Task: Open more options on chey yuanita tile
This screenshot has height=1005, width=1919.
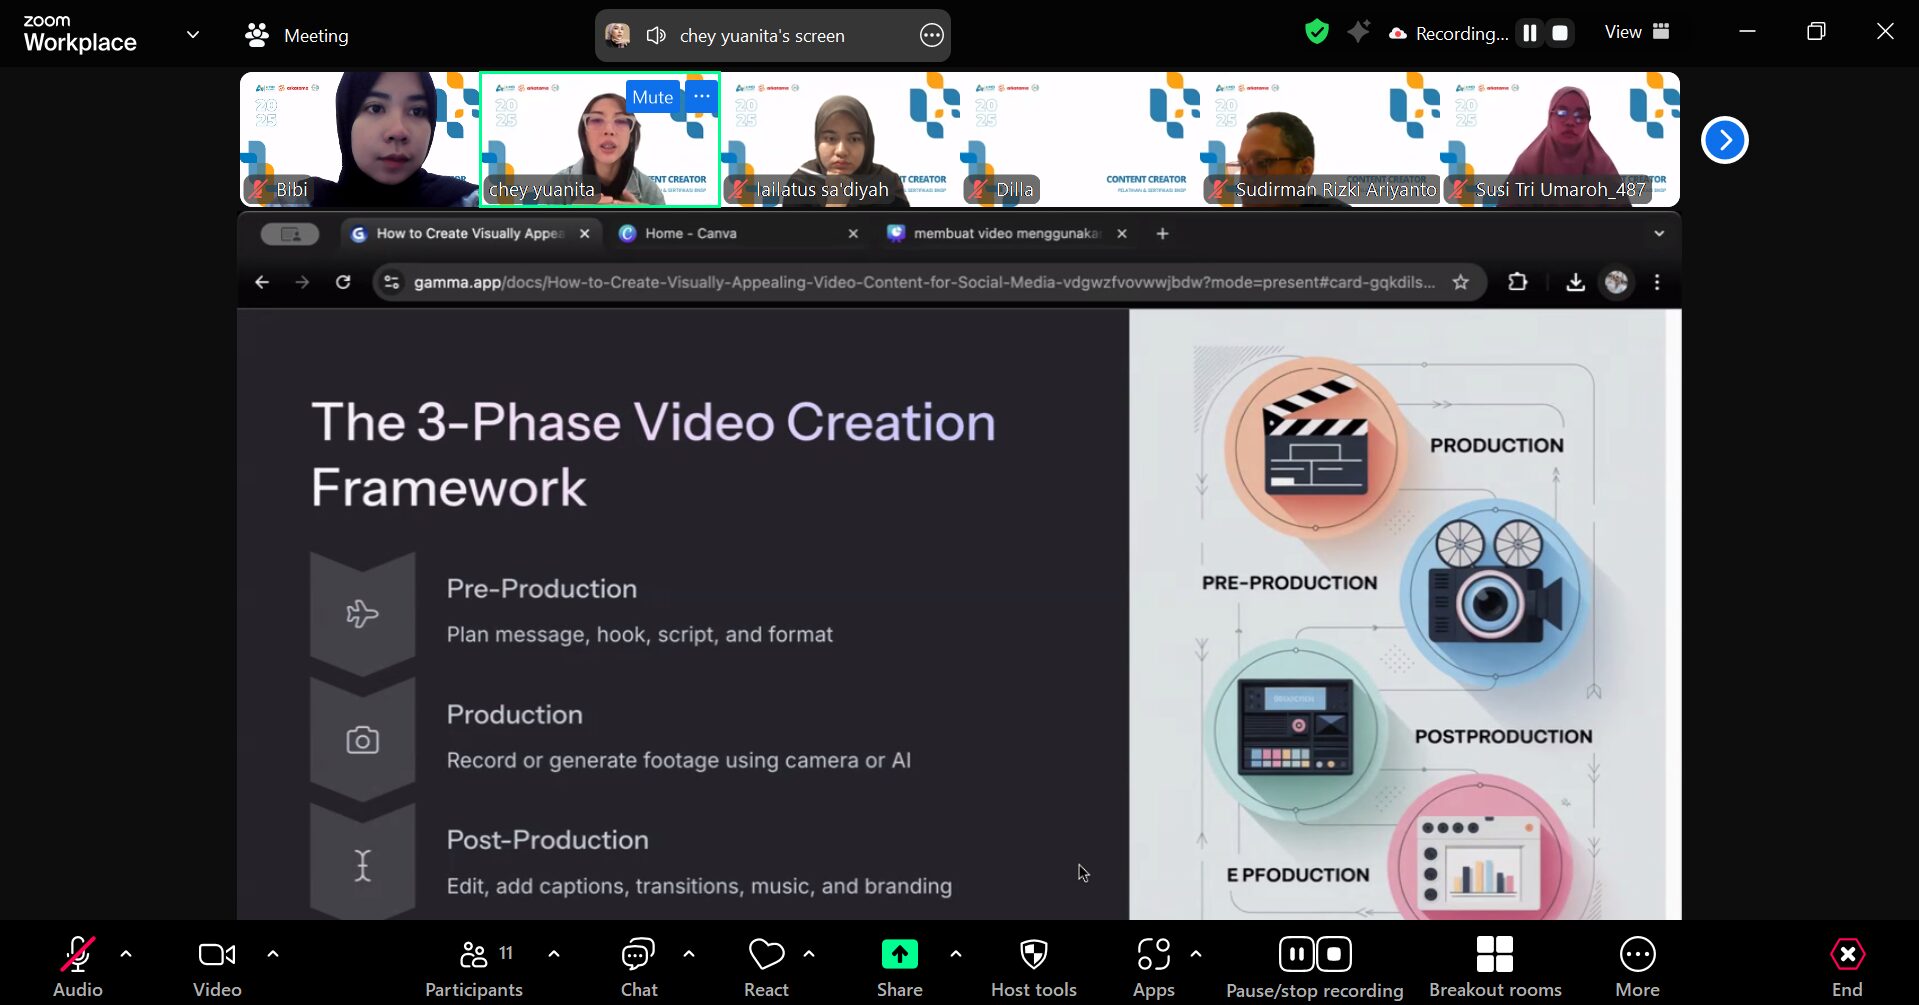Action: [x=702, y=97]
